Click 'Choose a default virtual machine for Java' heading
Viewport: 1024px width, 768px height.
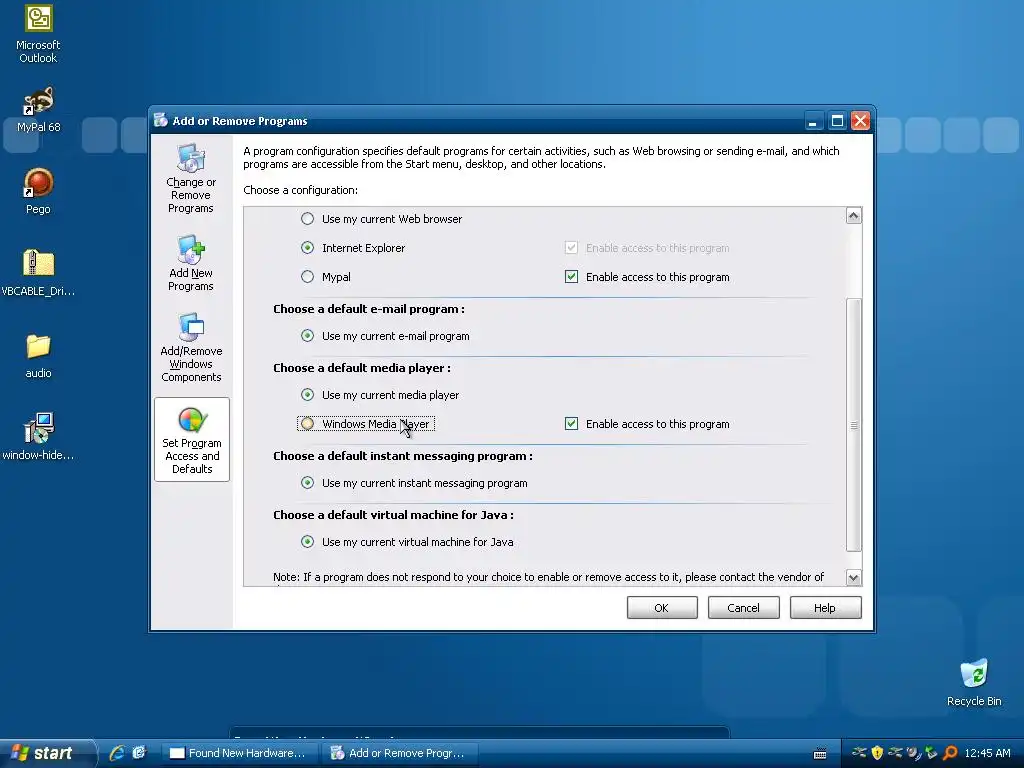[x=393, y=515]
